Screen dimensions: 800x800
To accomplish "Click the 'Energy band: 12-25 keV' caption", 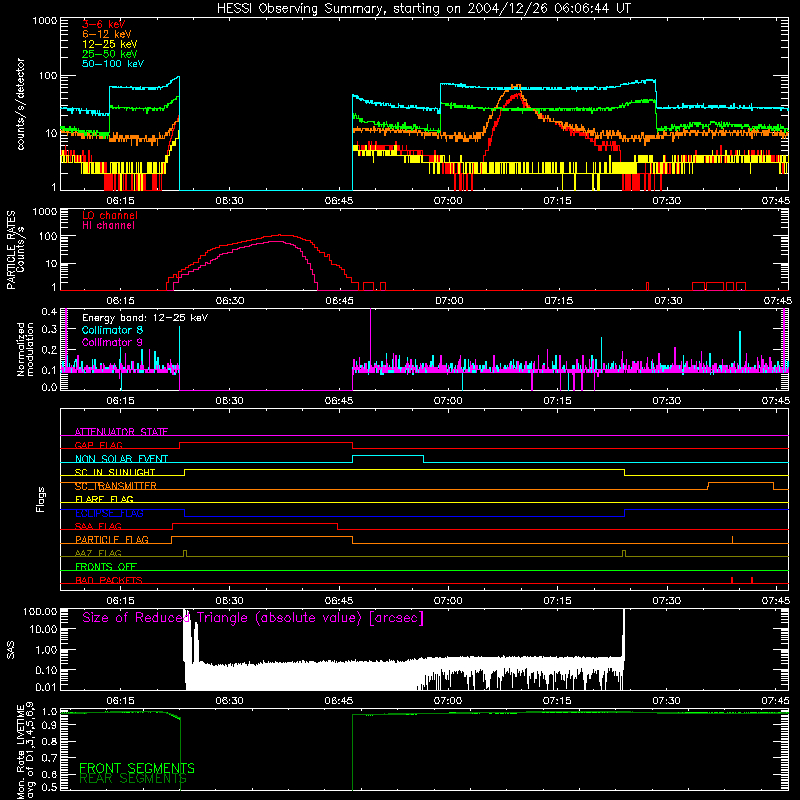I will [x=145, y=318].
